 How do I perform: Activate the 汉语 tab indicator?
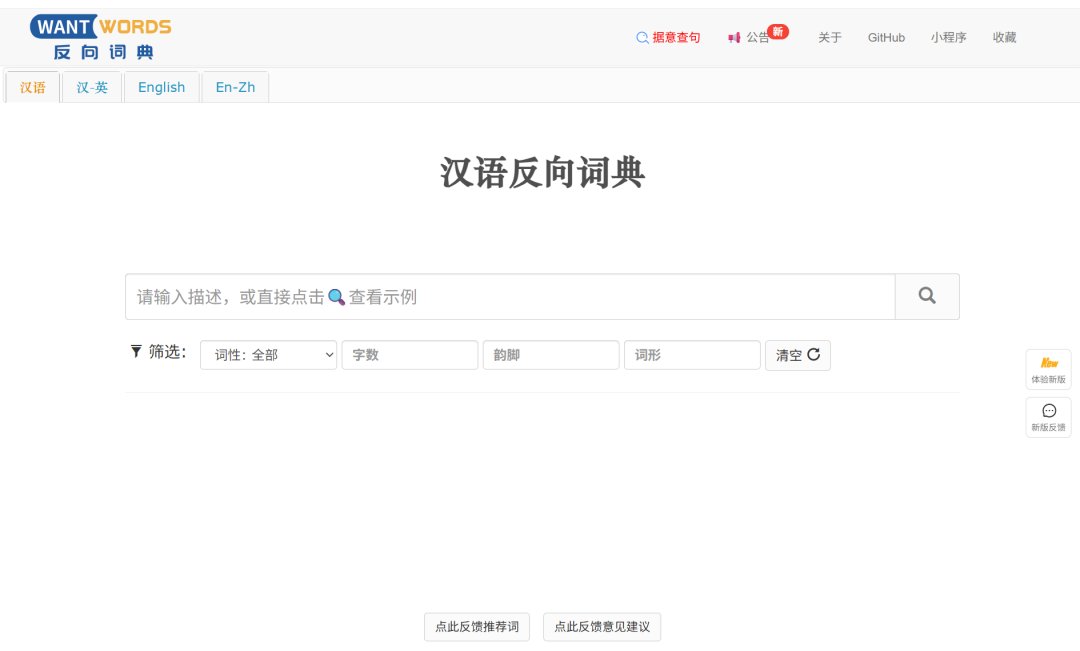(x=31, y=87)
